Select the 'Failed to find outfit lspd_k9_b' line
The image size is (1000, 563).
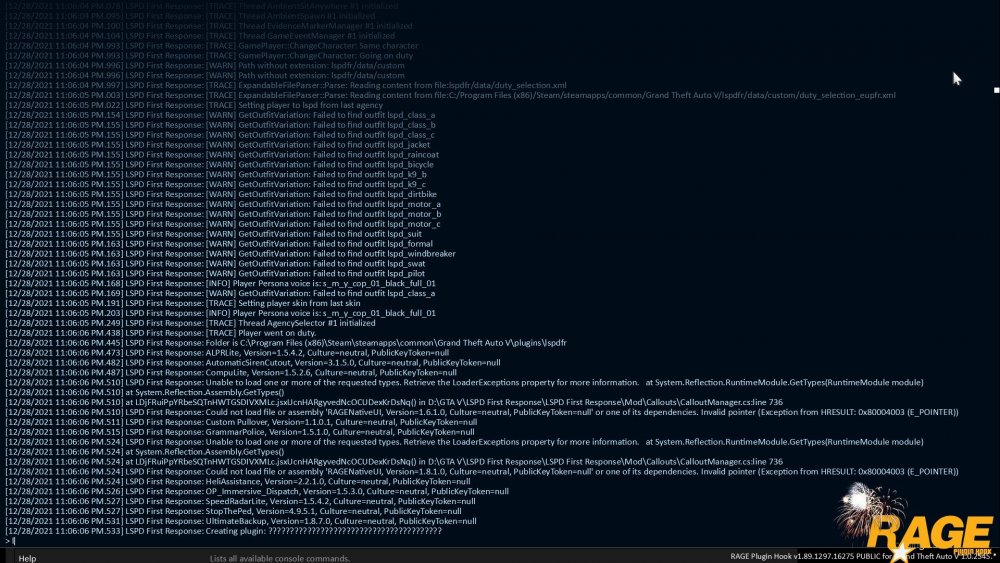(x=216, y=174)
